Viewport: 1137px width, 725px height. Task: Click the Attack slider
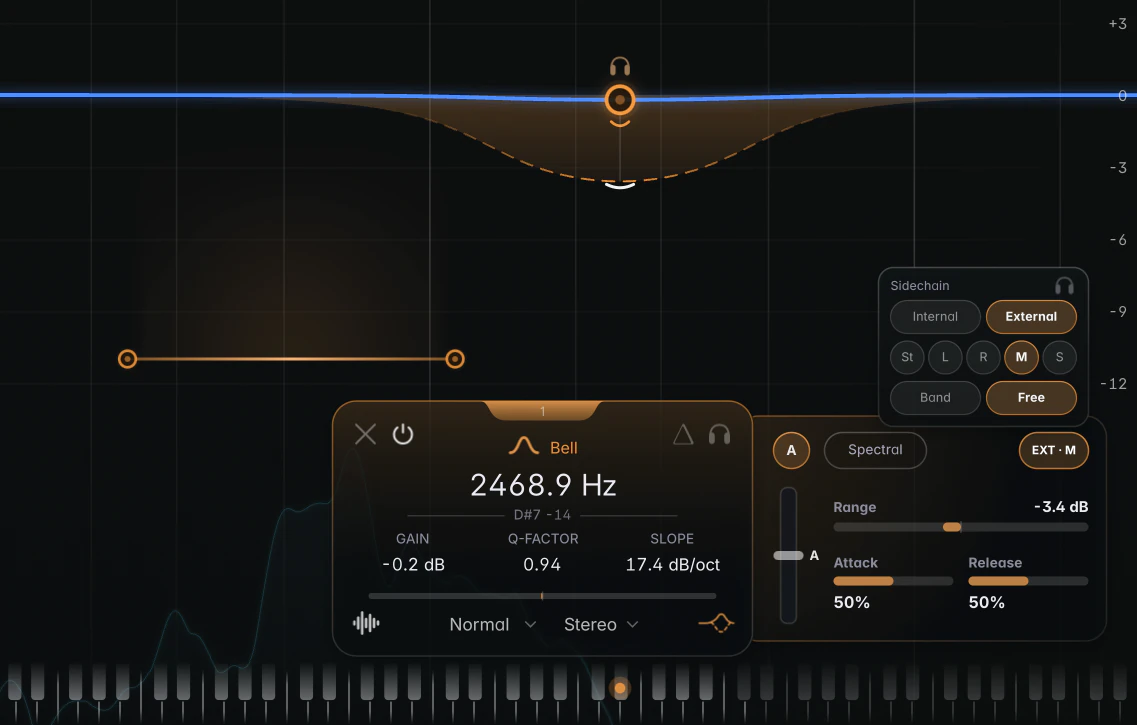pyautogui.click(x=893, y=581)
